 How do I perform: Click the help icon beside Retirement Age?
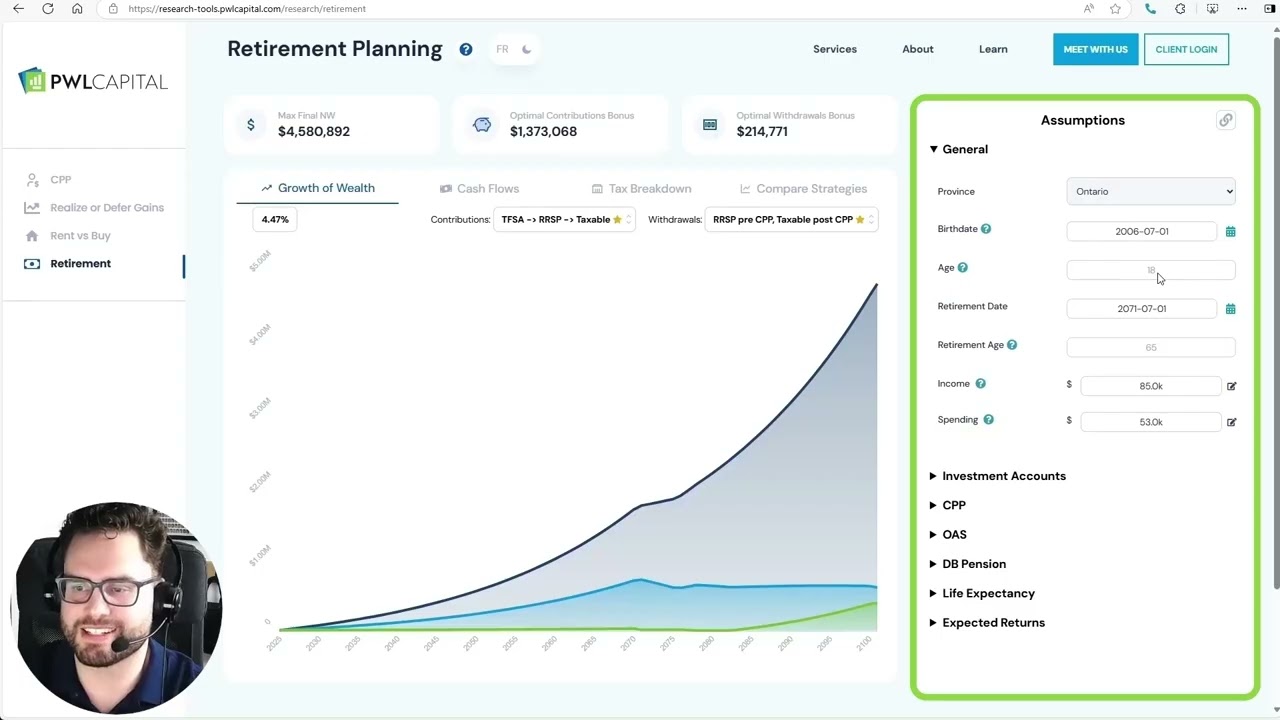(1012, 345)
